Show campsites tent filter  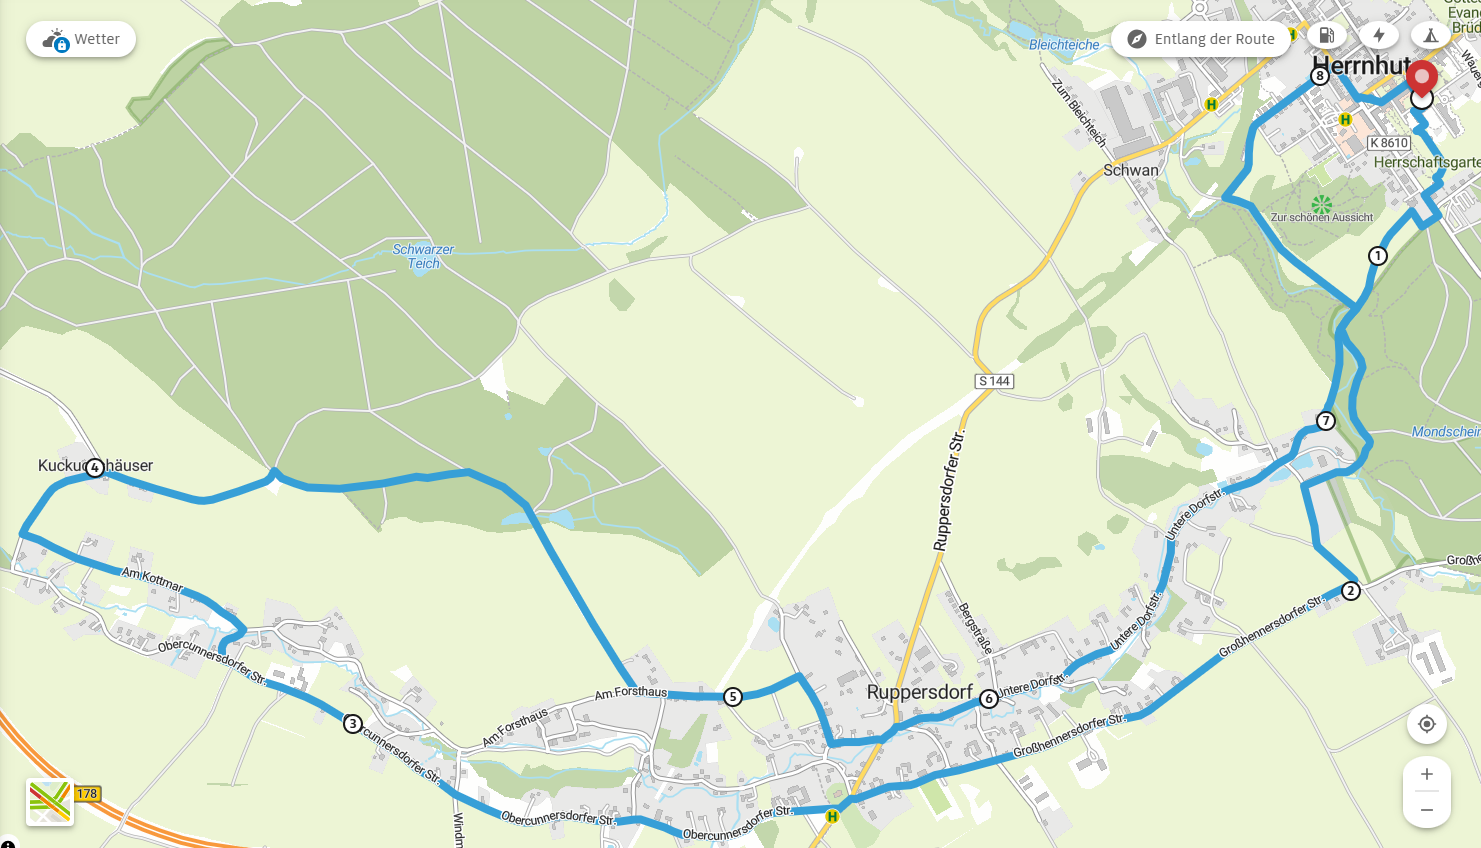(x=1431, y=36)
